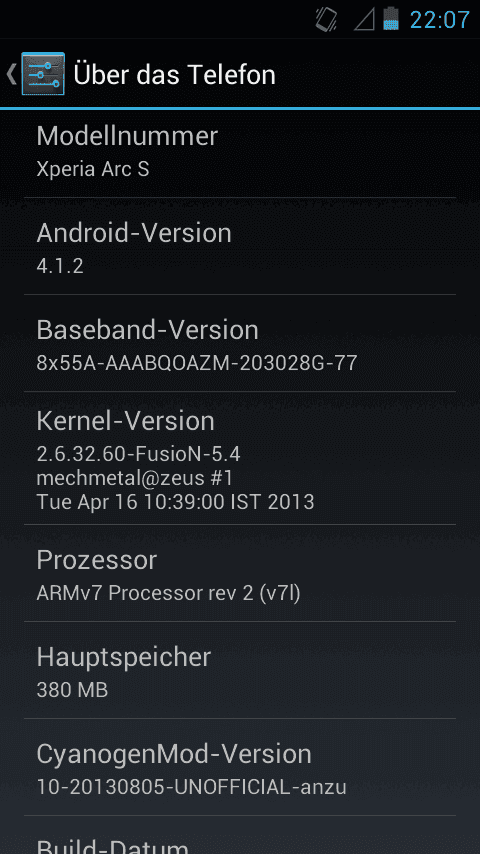Viewport: 480px width, 854px height.
Task: Tap the CyanogenMod-Version entry
Action: 240,767
